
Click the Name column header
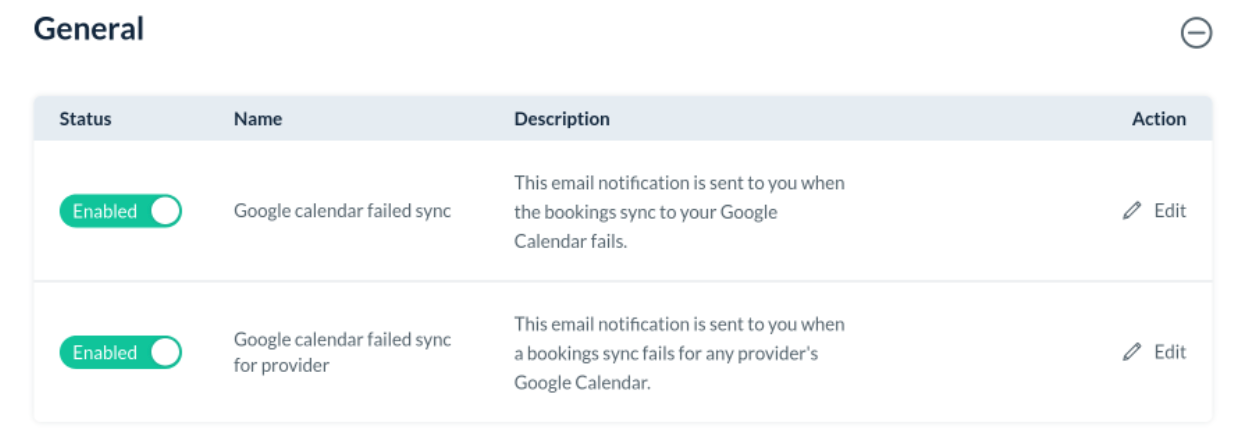click(x=258, y=119)
